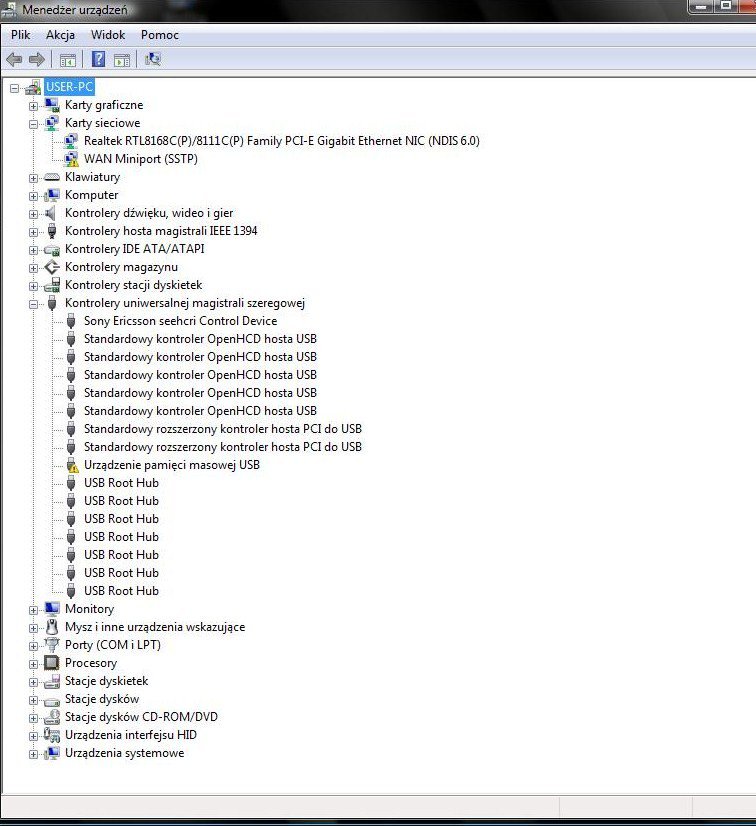The height and width of the screenshot is (826, 756).
Task: Select Urządzenie pamięci masowej USB entry
Action: [x=172, y=465]
